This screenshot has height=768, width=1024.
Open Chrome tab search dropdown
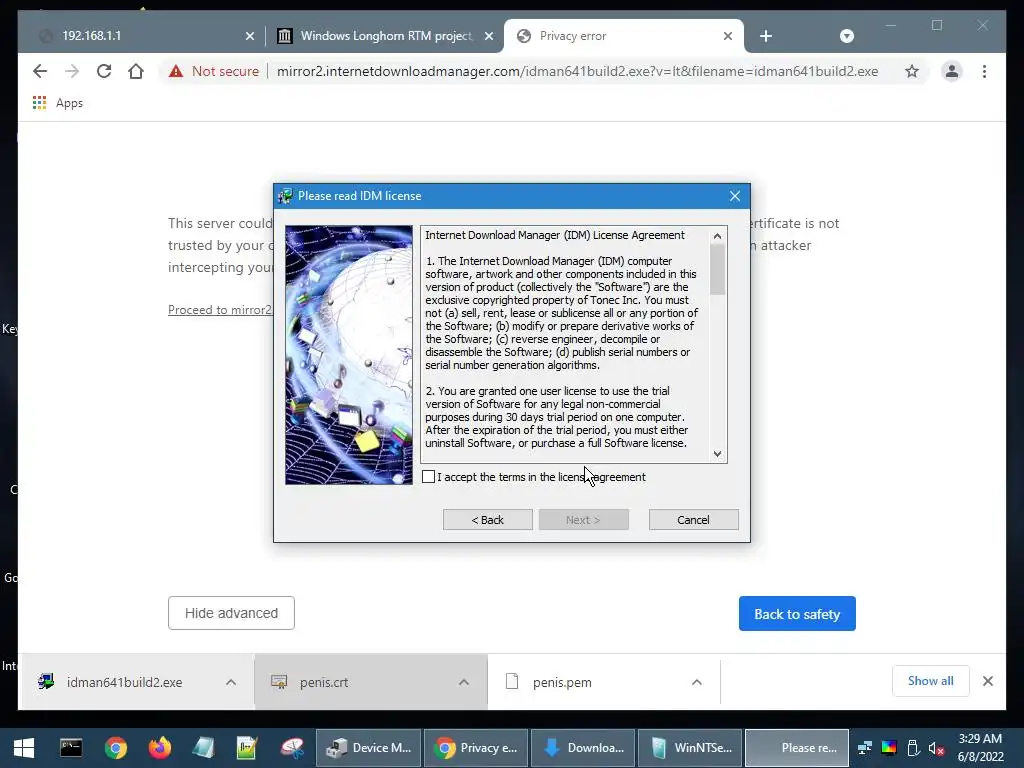[846, 36]
